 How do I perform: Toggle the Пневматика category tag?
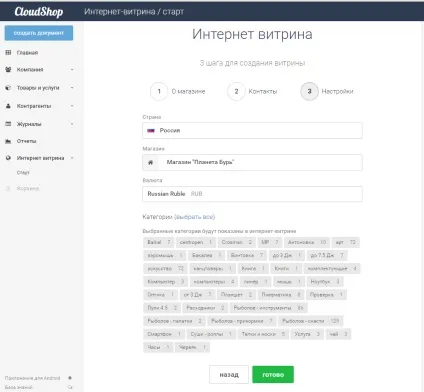(x=281, y=295)
